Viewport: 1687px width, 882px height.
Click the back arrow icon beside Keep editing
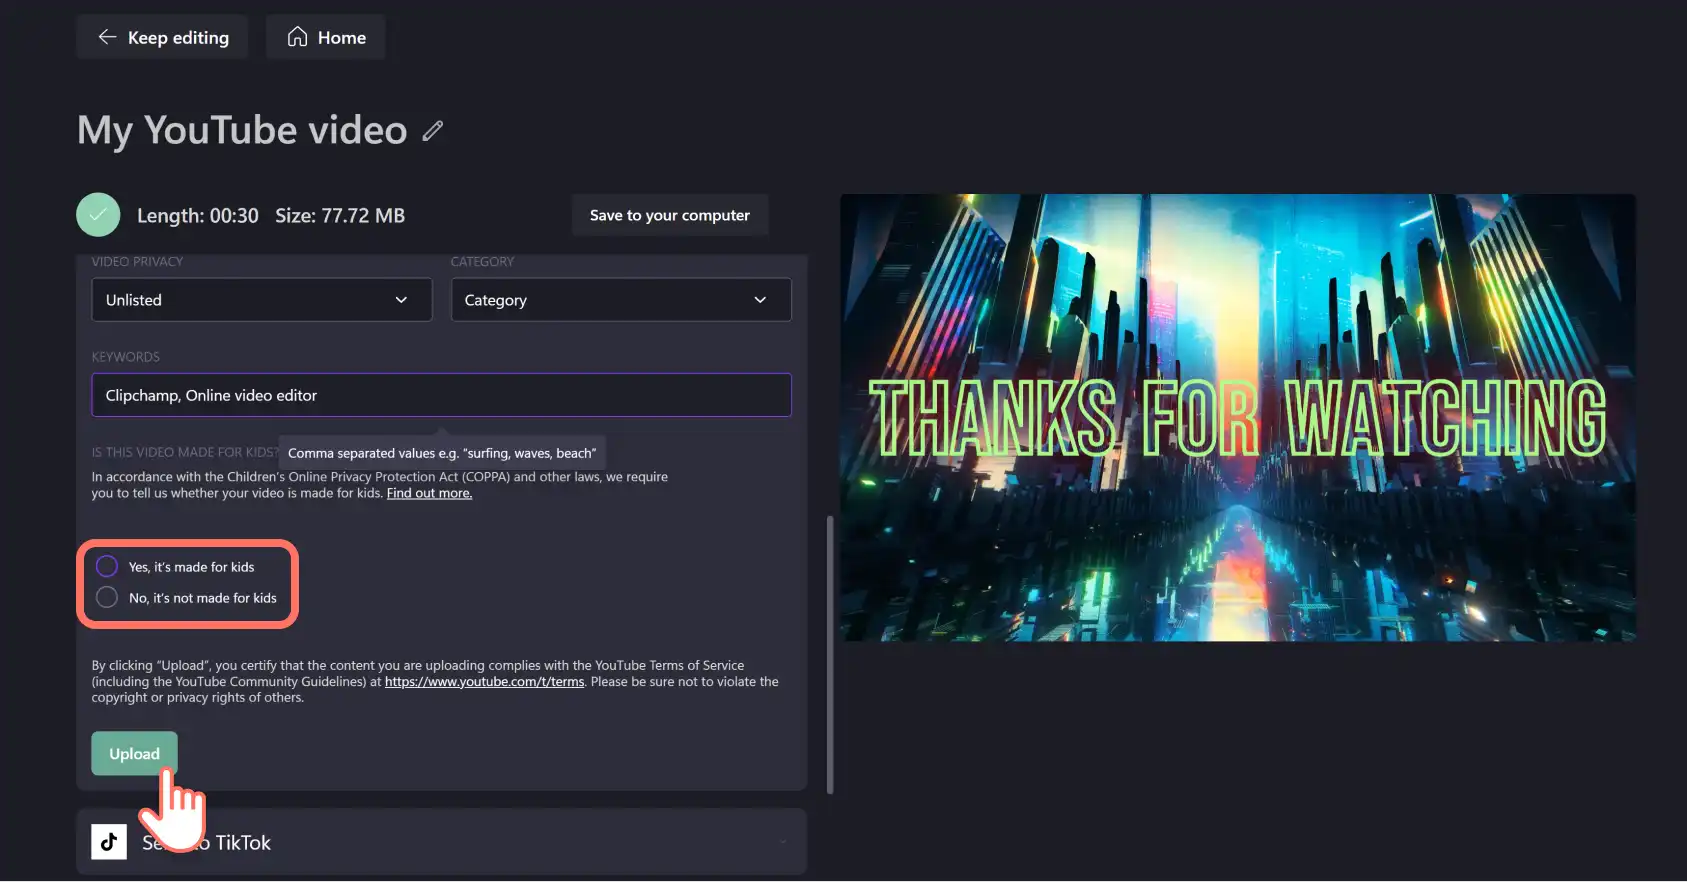coord(107,37)
